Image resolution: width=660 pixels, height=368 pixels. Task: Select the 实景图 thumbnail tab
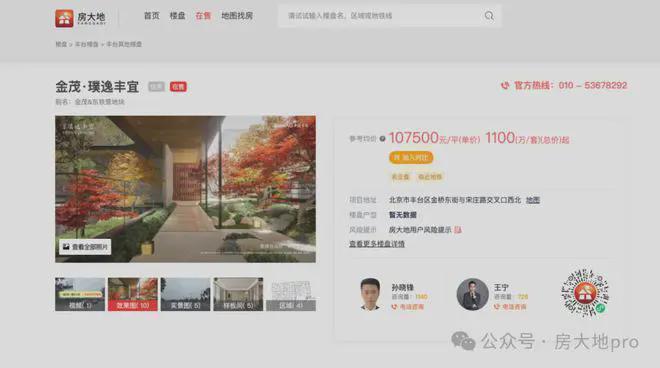coord(185,294)
